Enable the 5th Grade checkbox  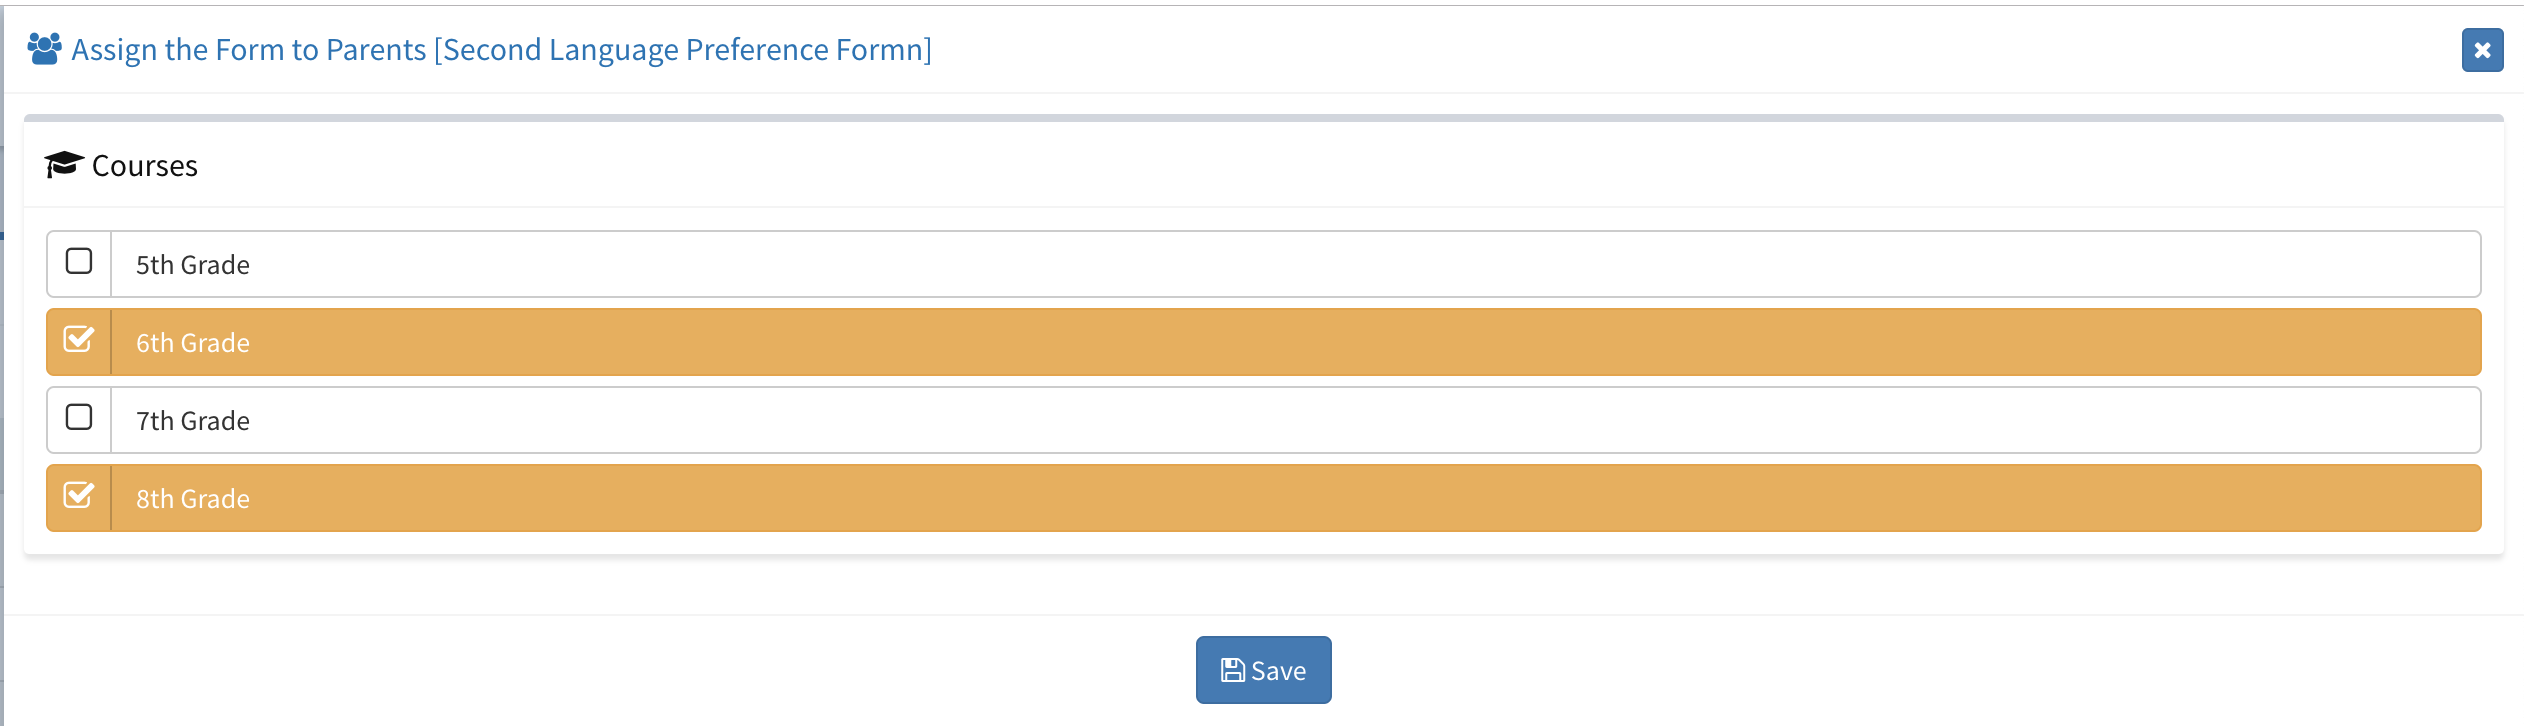click(x=79, y=261)
